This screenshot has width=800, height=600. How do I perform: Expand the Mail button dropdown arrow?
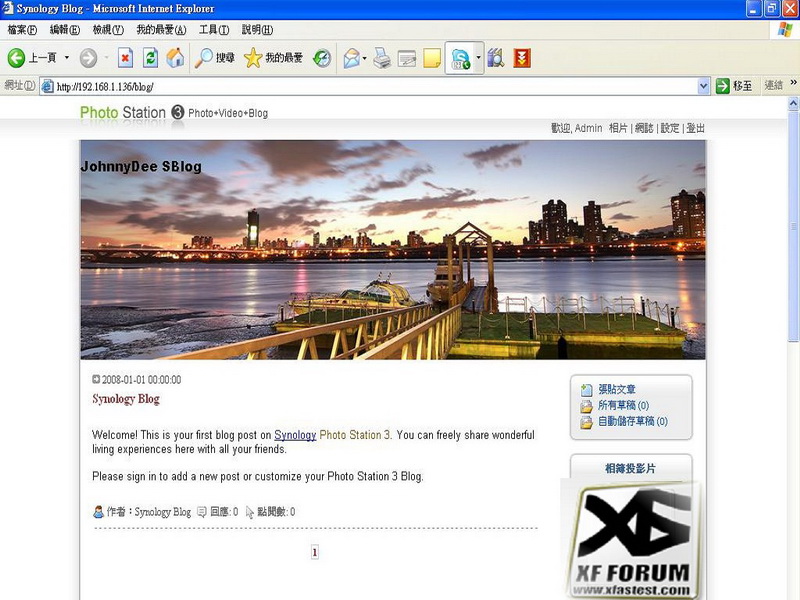coord(364,58)
